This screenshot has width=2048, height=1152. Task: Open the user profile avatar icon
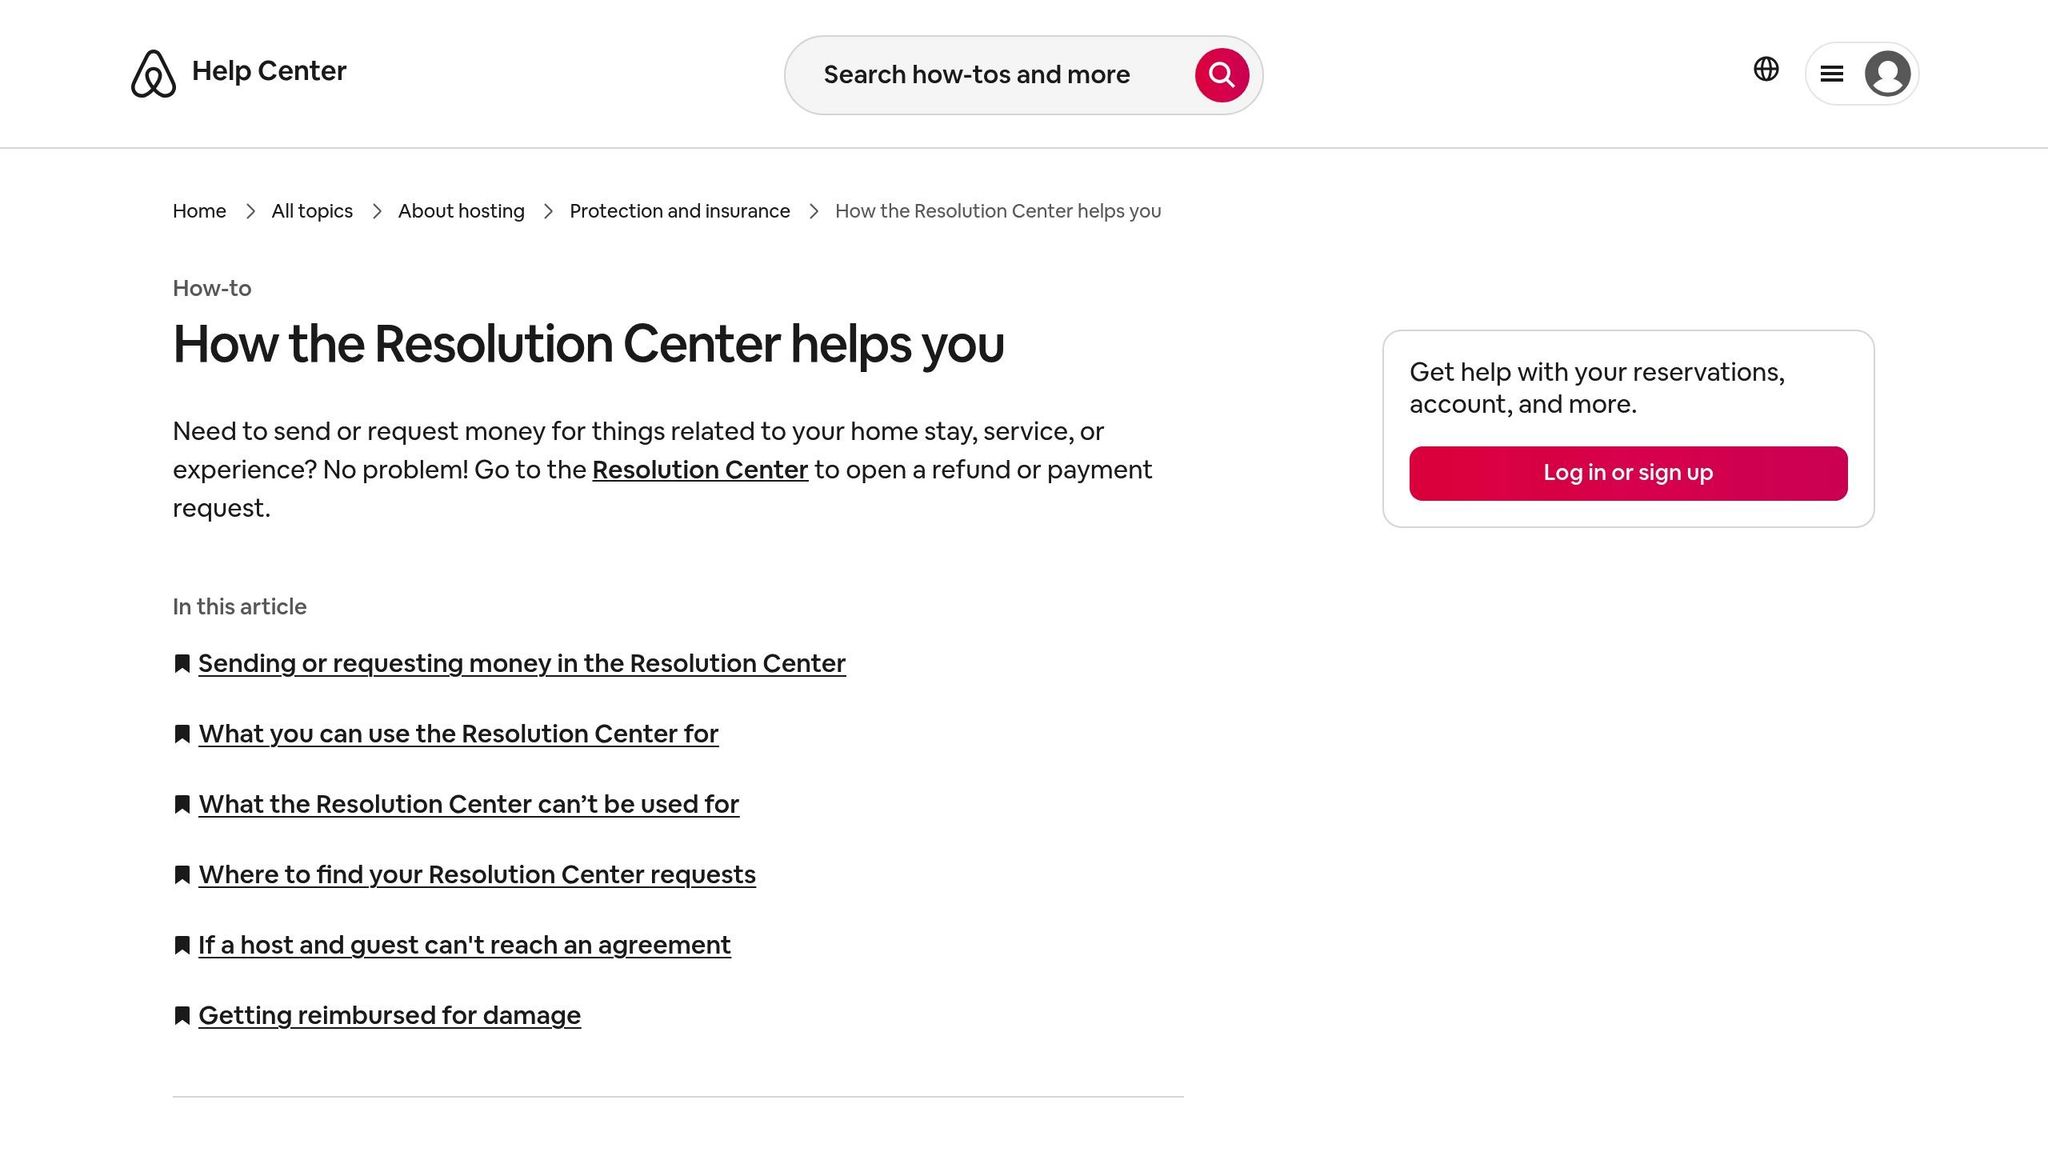1888,73
